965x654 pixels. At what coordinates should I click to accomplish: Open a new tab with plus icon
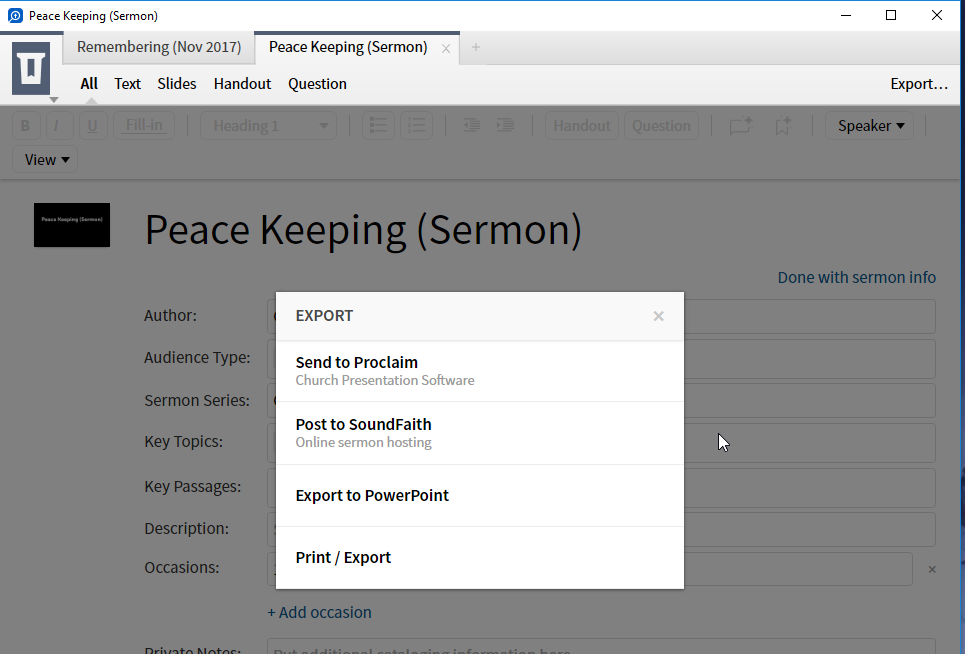(476, 47)
